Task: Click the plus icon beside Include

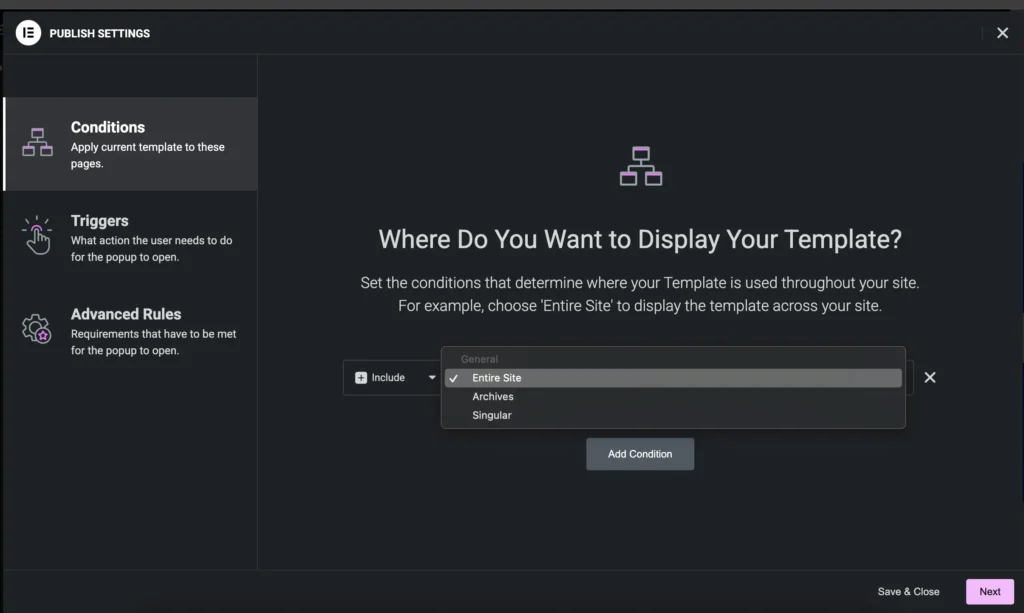Action: click(x=360, y=378)
